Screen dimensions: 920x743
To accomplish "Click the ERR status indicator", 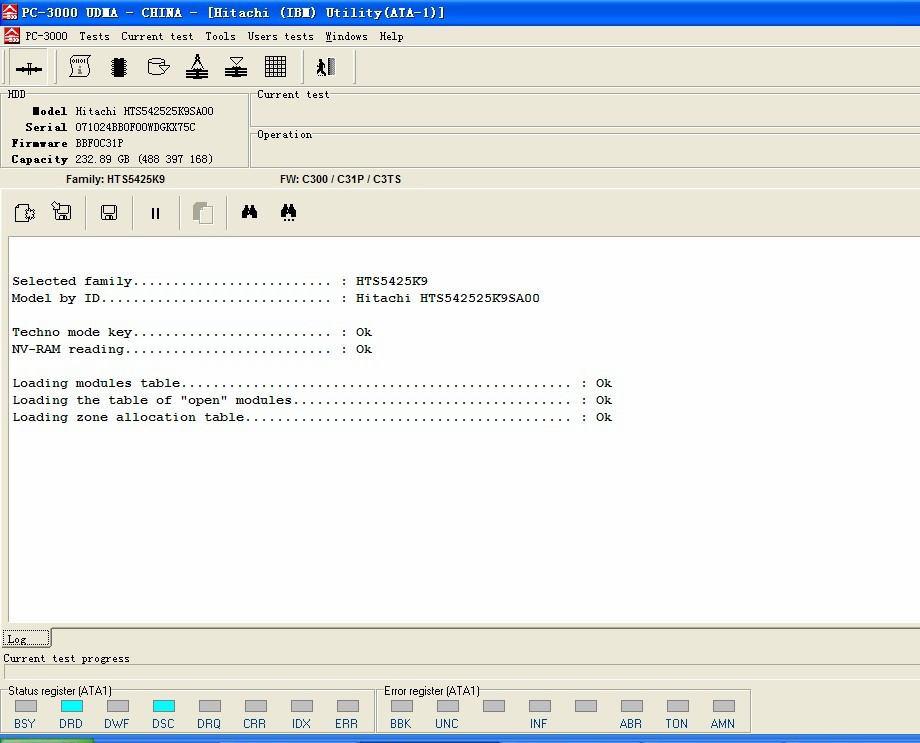I will (347, 706).
